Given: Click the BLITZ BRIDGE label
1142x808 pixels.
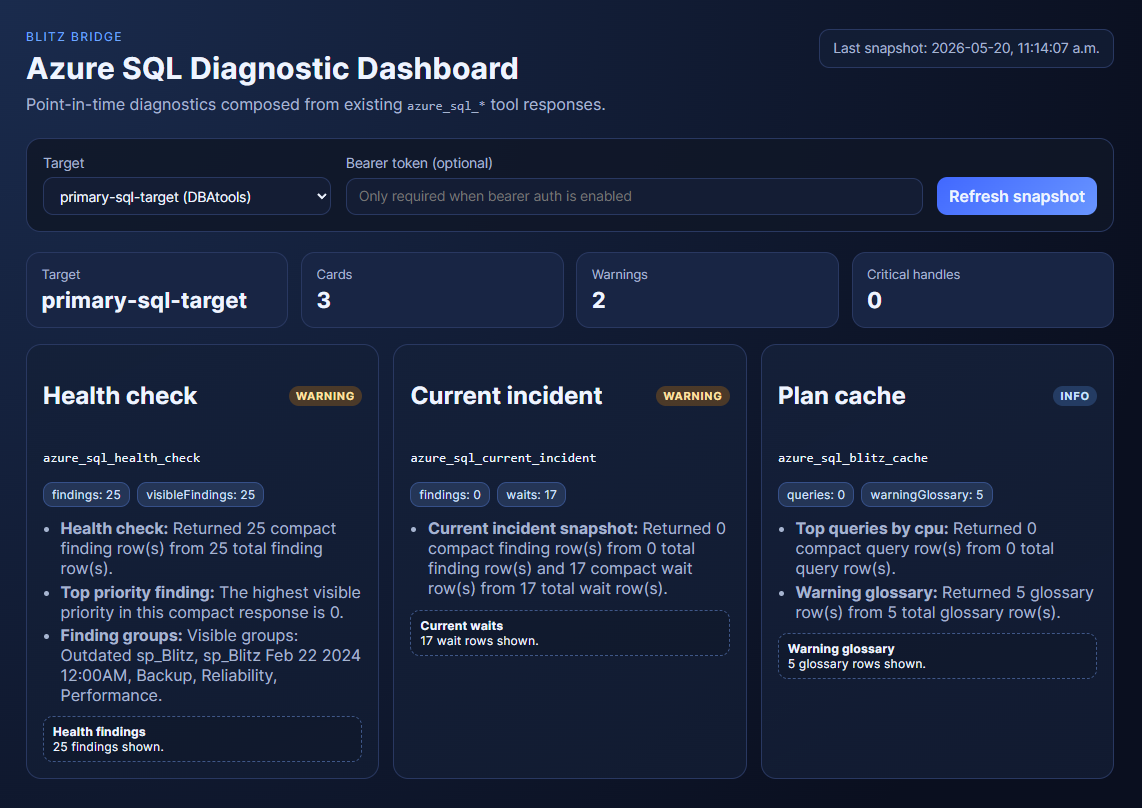Looking at the screenshot, I should coord(74,36).
